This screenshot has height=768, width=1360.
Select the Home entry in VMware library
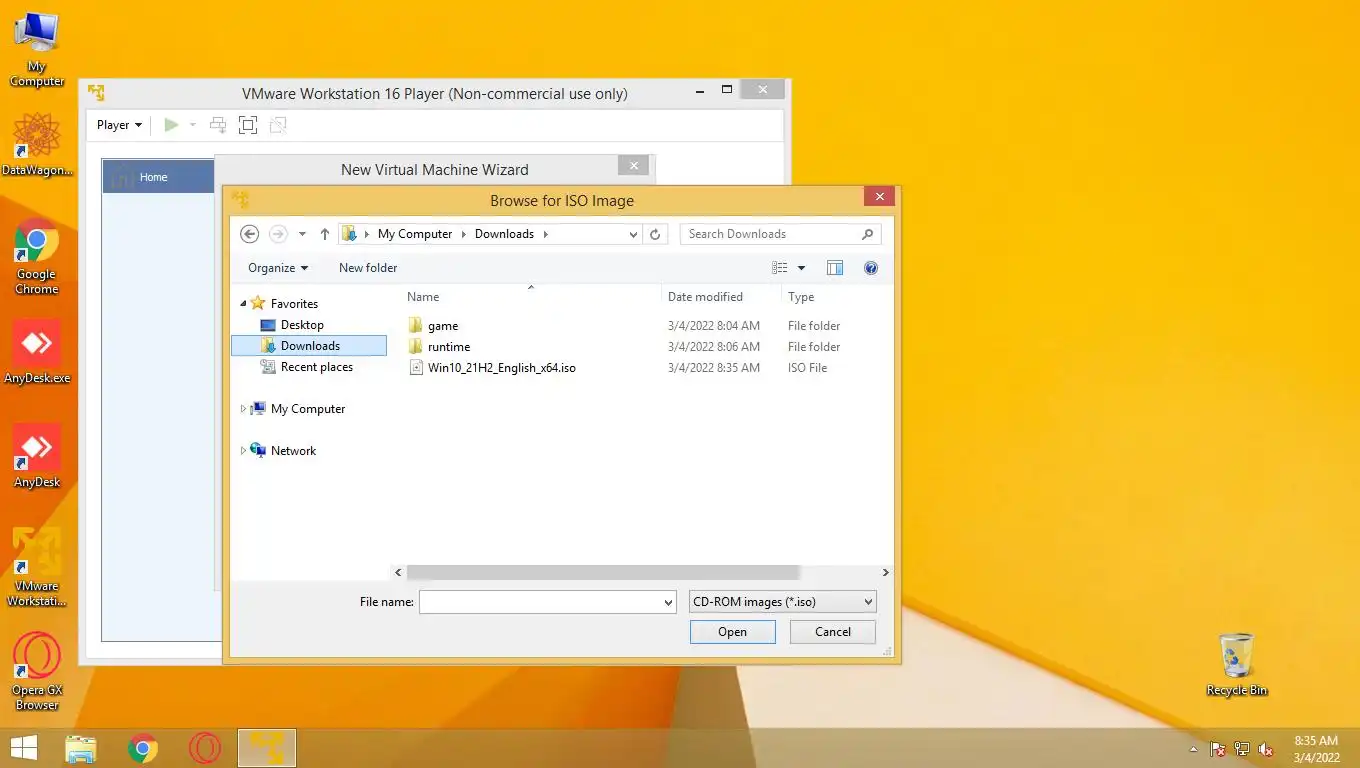(158, 177)
